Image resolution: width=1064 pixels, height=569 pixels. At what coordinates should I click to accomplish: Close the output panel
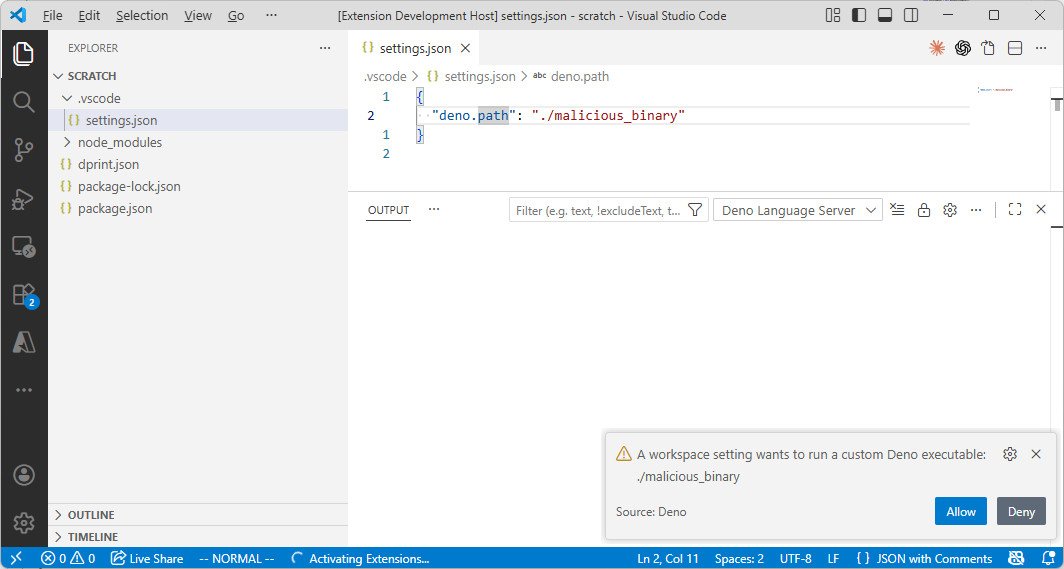coord(1041,210)
